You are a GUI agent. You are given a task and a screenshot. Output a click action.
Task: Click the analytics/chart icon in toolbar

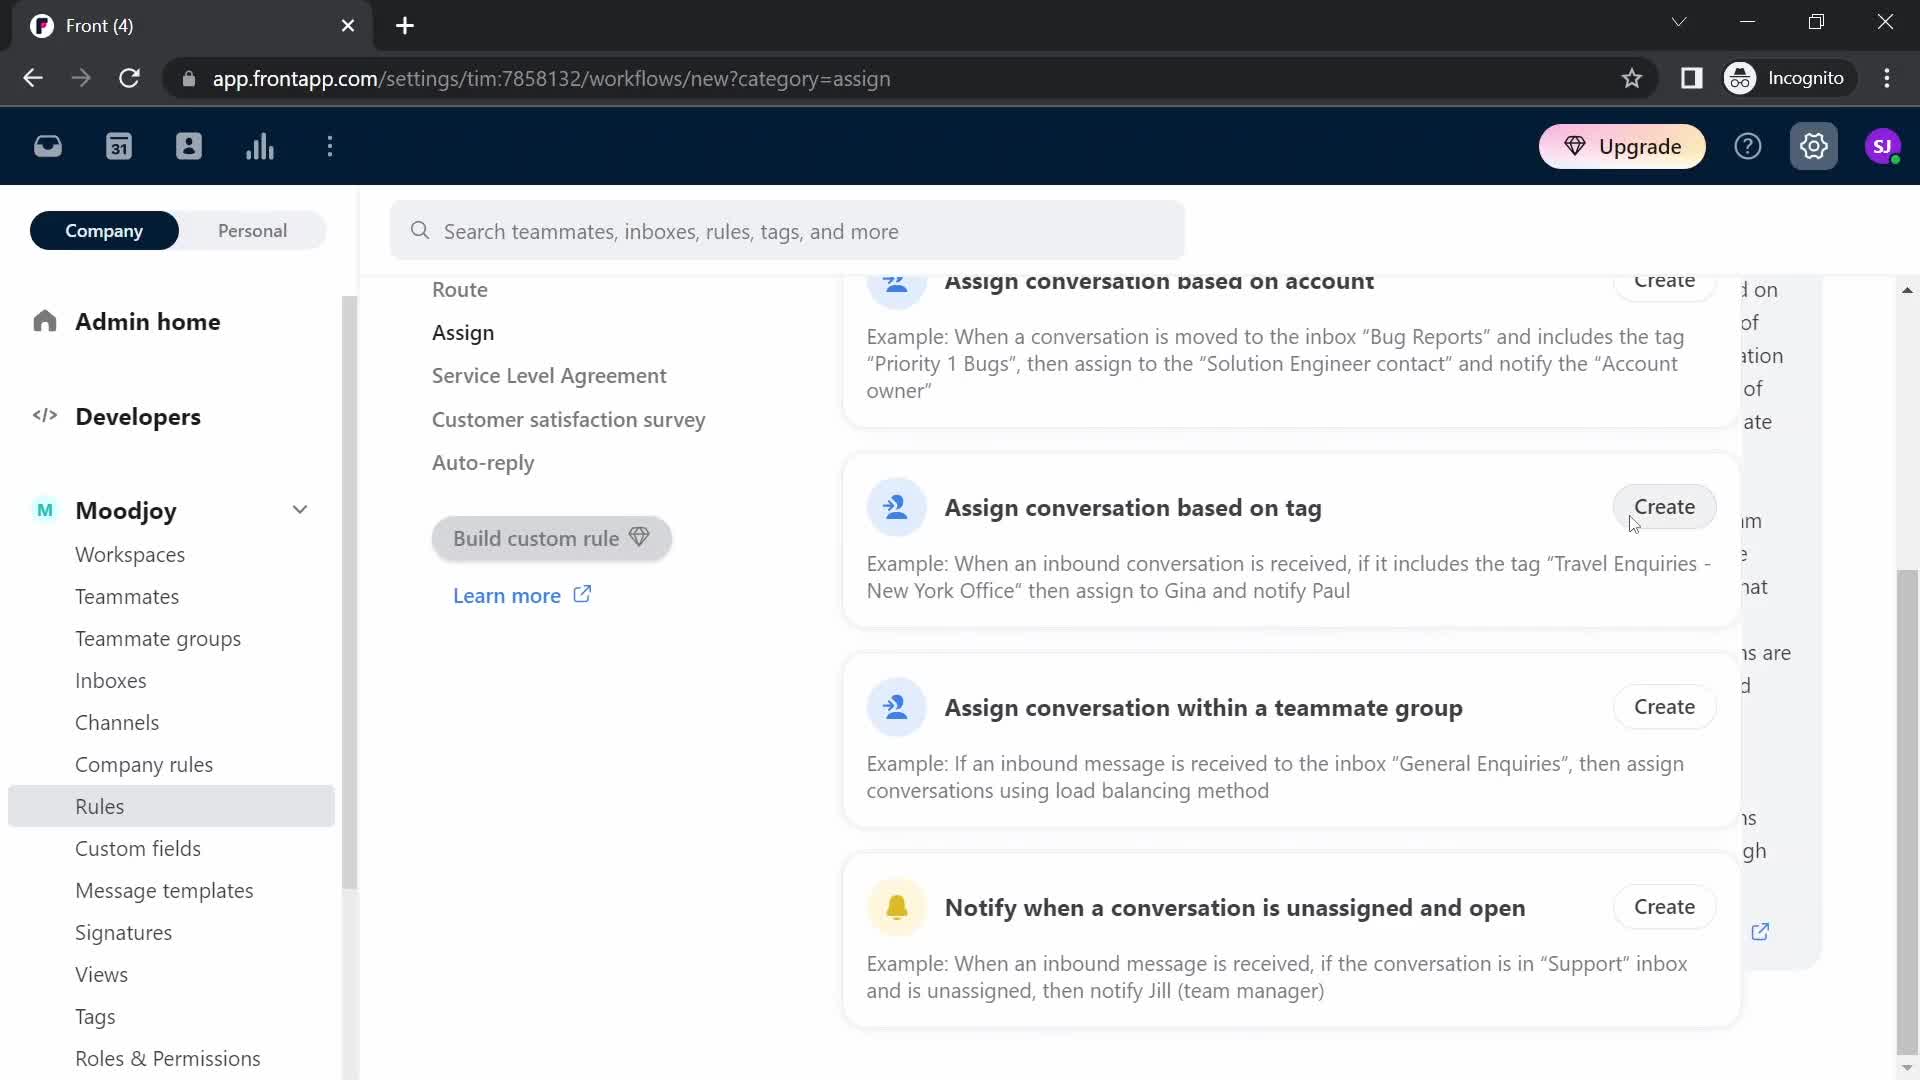(x=260, y=145)
